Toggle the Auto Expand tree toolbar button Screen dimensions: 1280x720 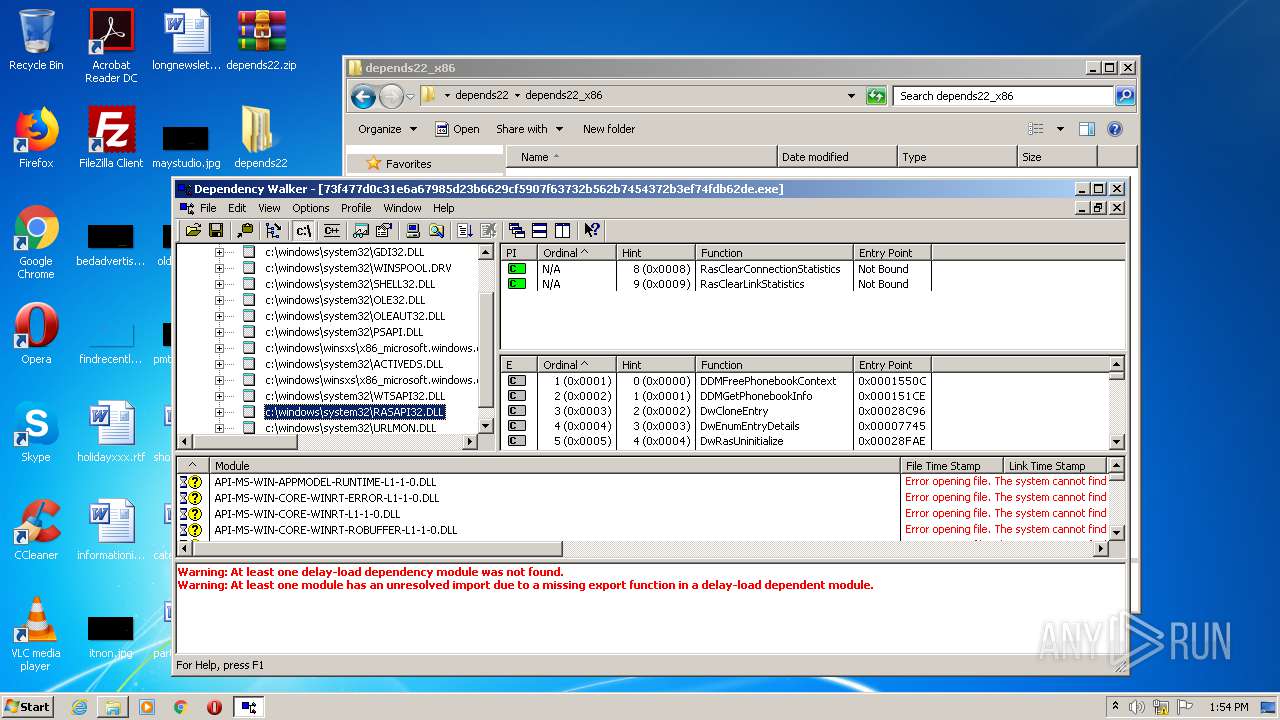tap(273, 230)
